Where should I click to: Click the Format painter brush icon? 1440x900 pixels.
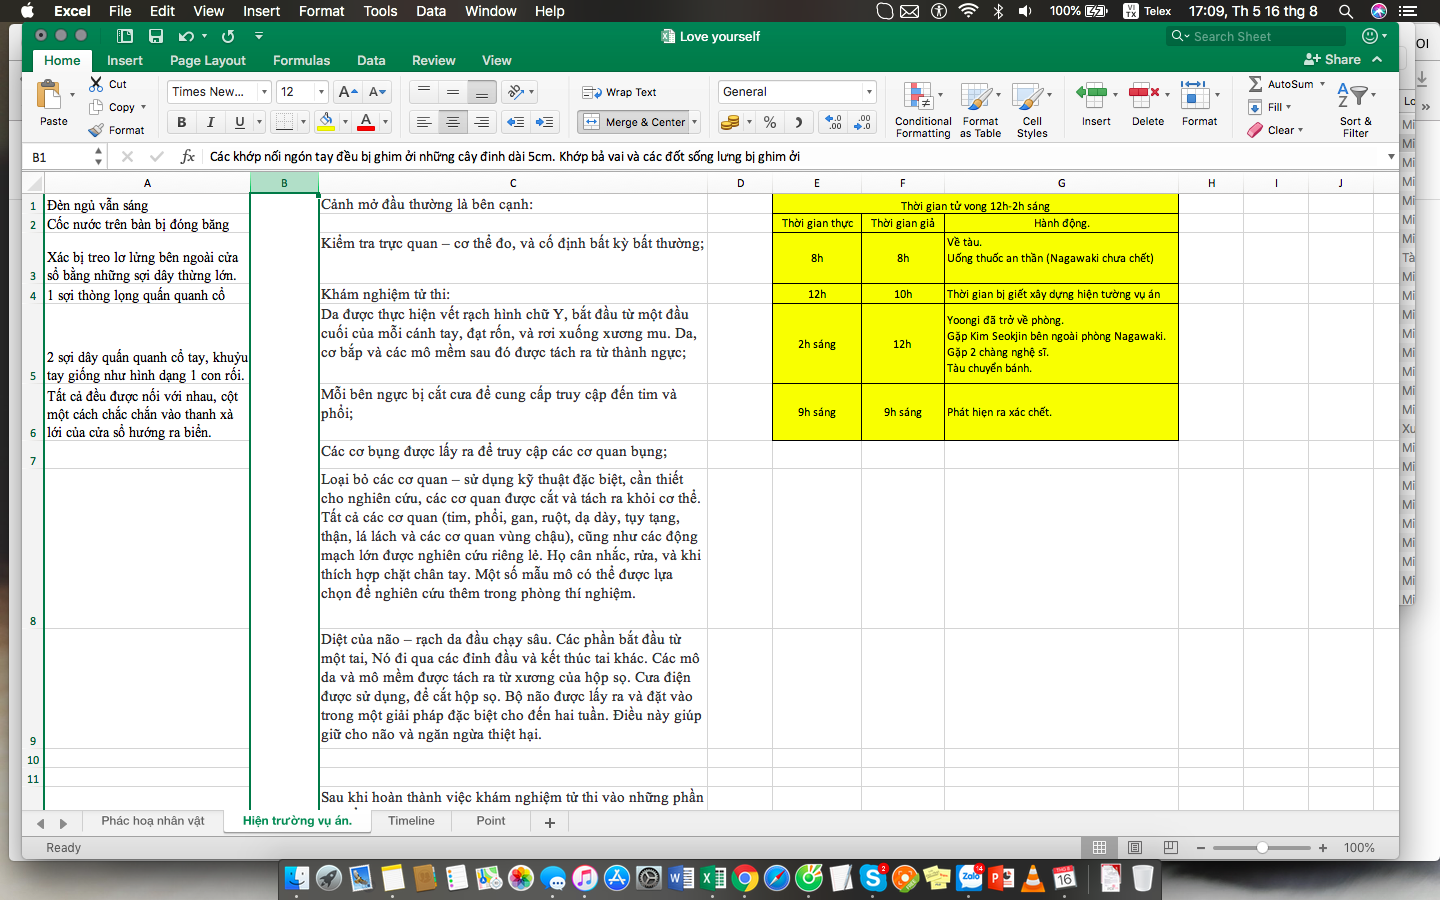click(96, 130)
